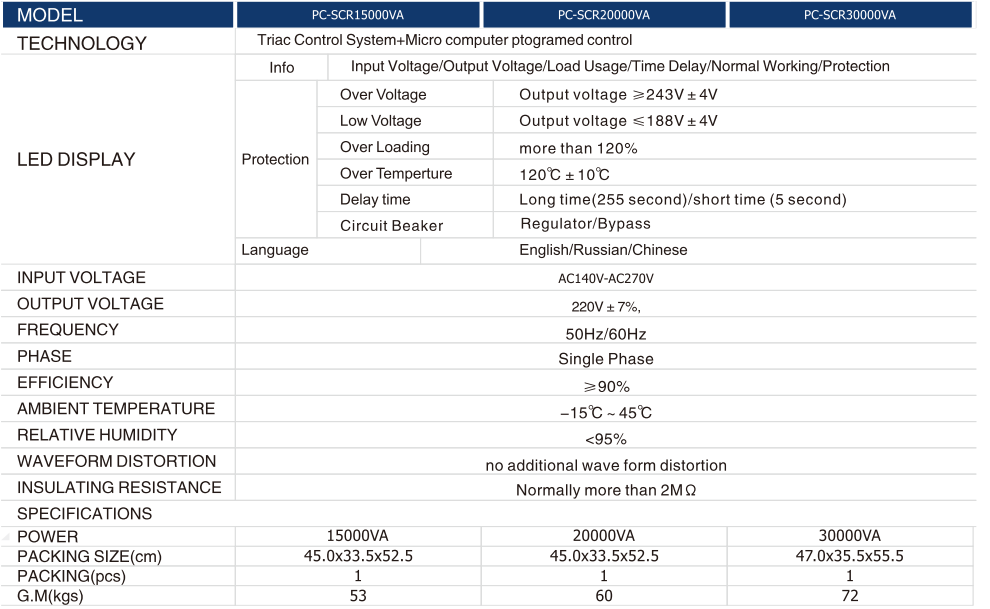Click the 47.0x35.5x55.5 packing size cell

pos(850,556)
